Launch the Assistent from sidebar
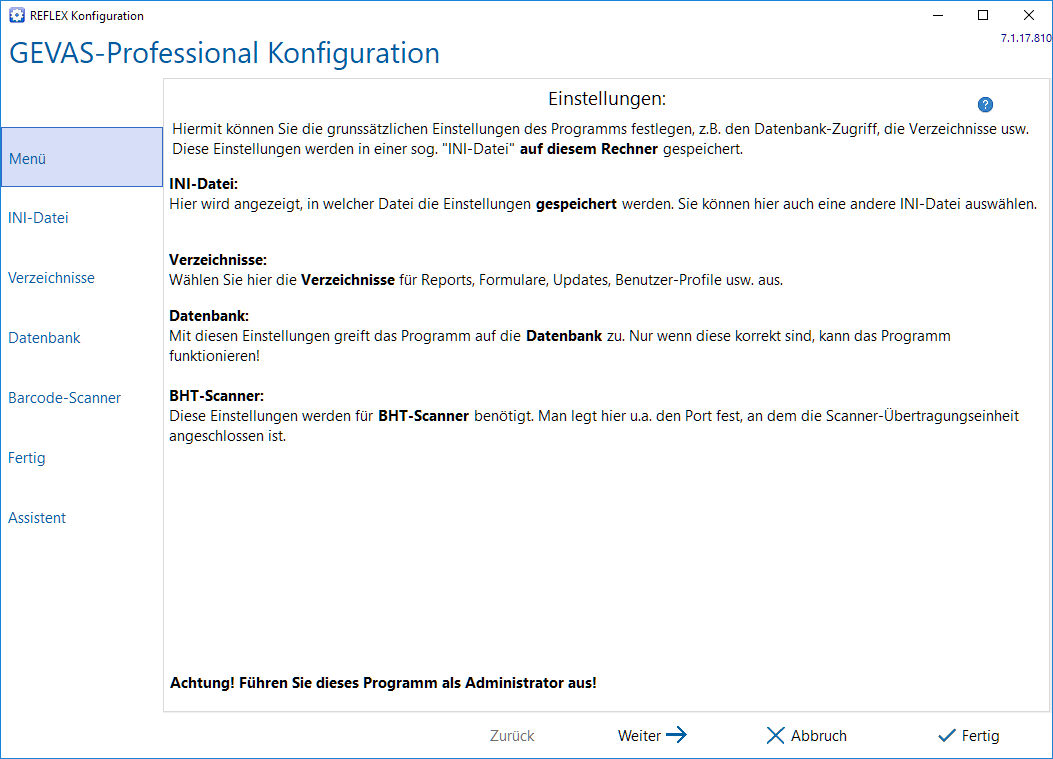 37,518
